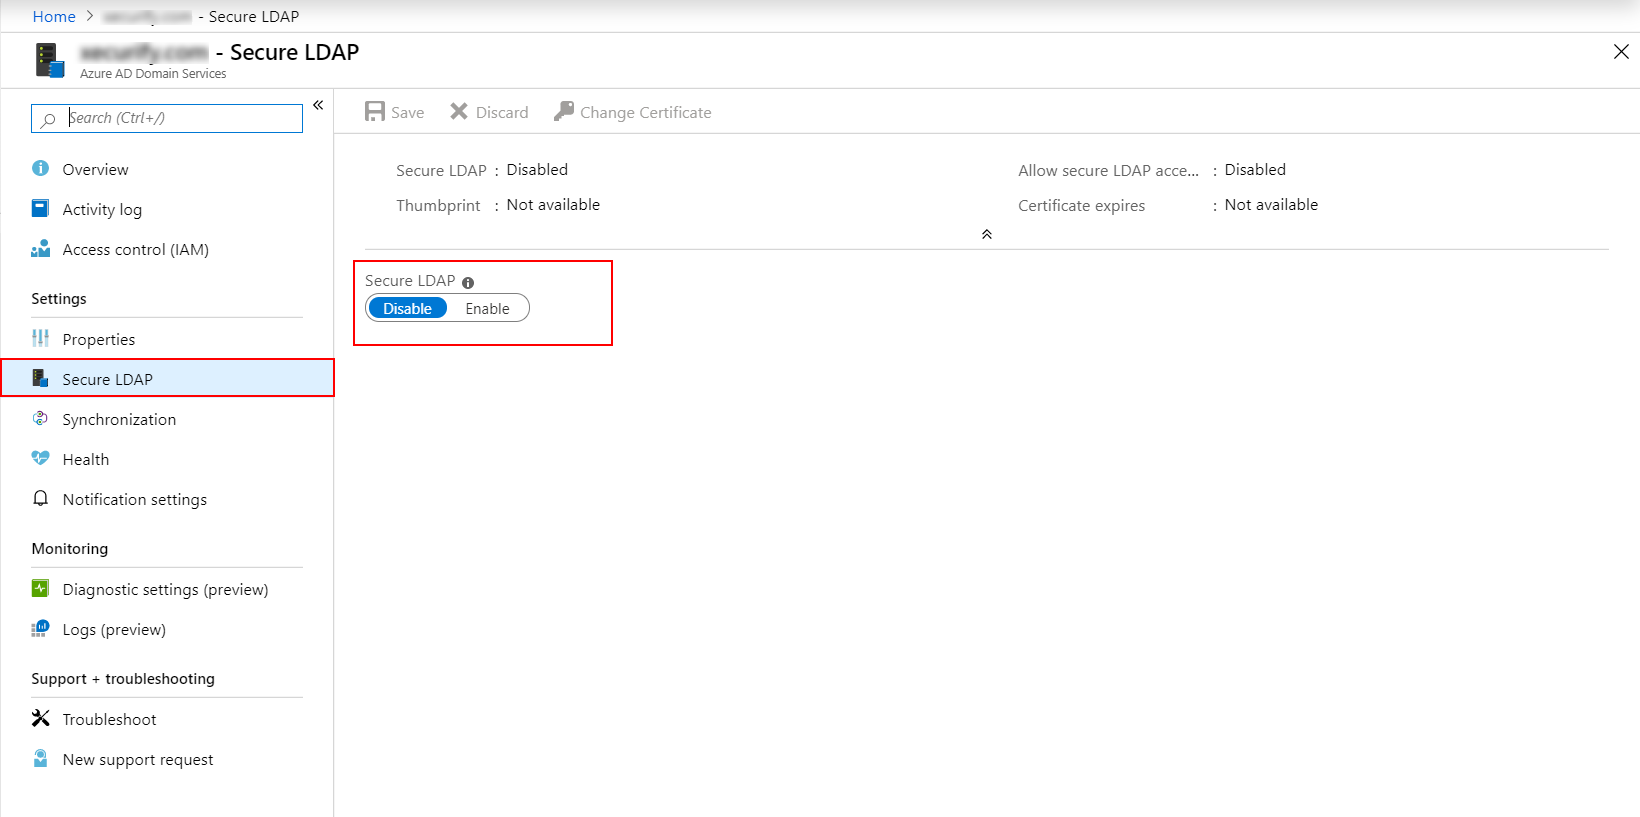
Task: Go to Synchronization settings
Action: click(x=119, y=420)
